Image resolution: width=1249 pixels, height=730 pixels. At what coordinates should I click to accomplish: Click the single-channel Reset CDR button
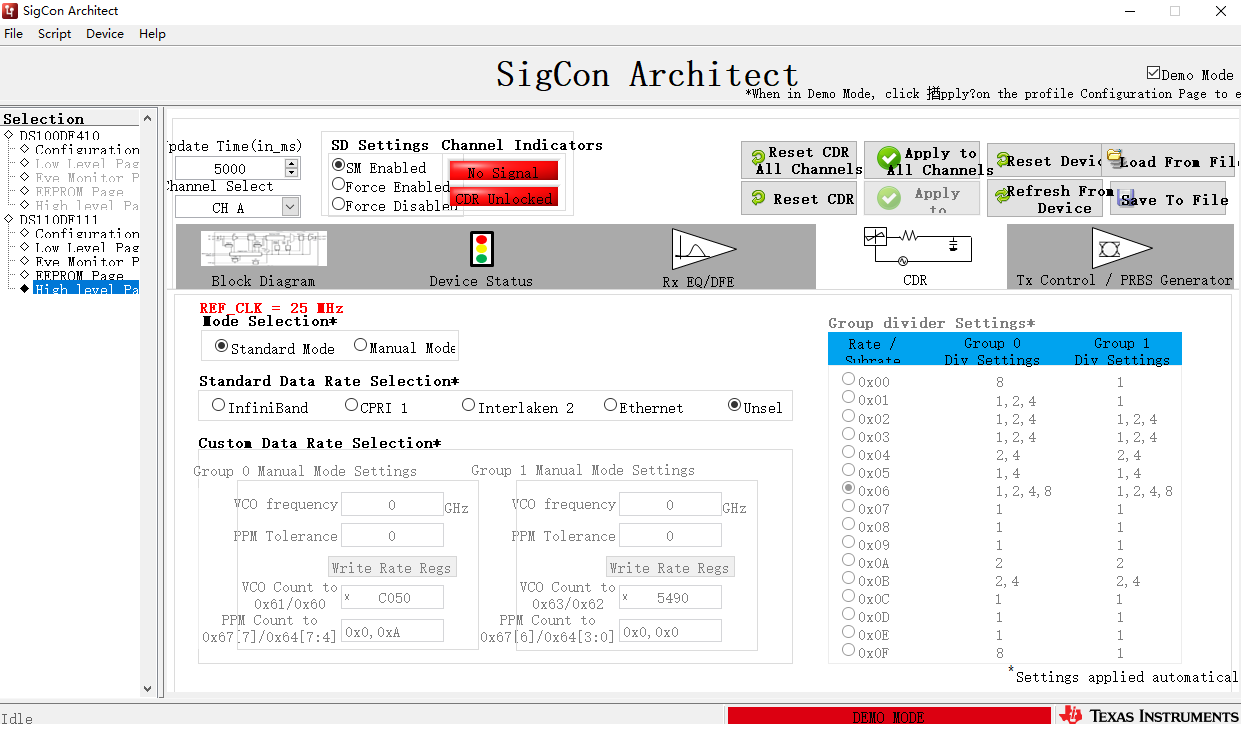(801, 199)
